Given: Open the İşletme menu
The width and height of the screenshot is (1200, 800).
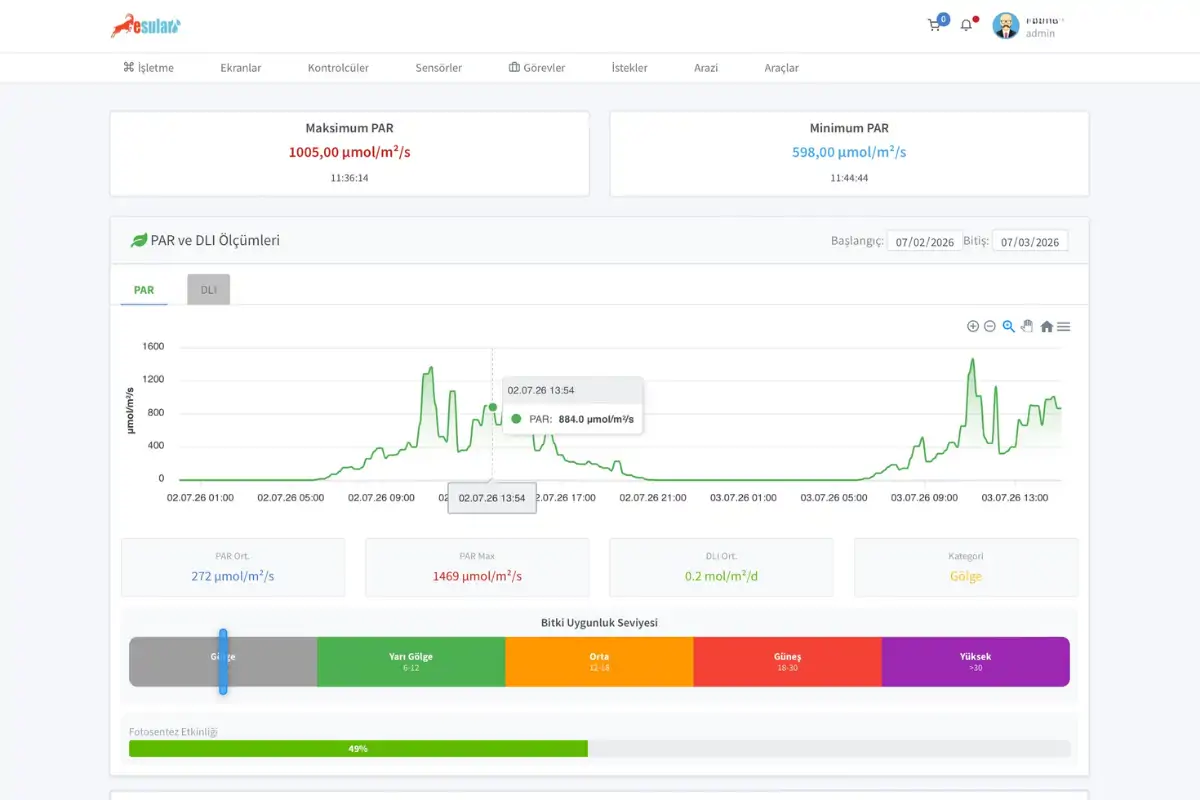Looking at the screenshot, I should (148, 68).
